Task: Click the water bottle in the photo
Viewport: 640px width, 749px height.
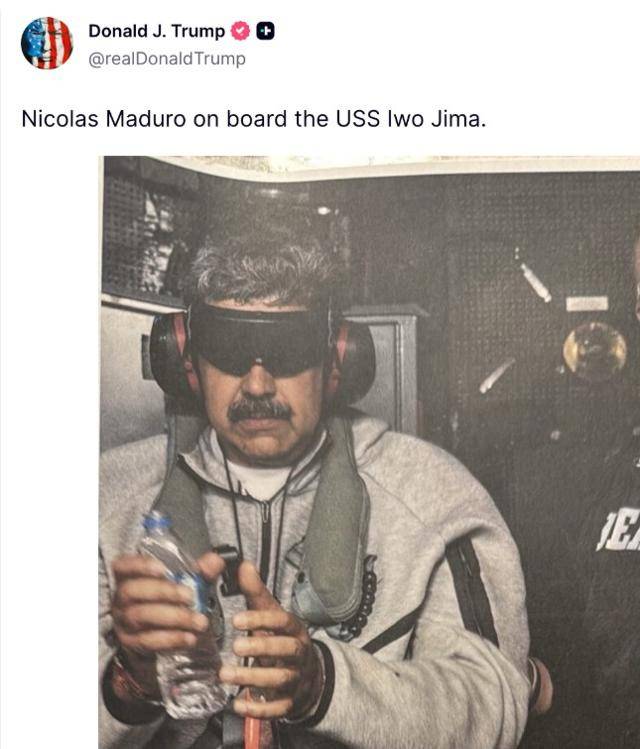Action: [x=184, y=616]
